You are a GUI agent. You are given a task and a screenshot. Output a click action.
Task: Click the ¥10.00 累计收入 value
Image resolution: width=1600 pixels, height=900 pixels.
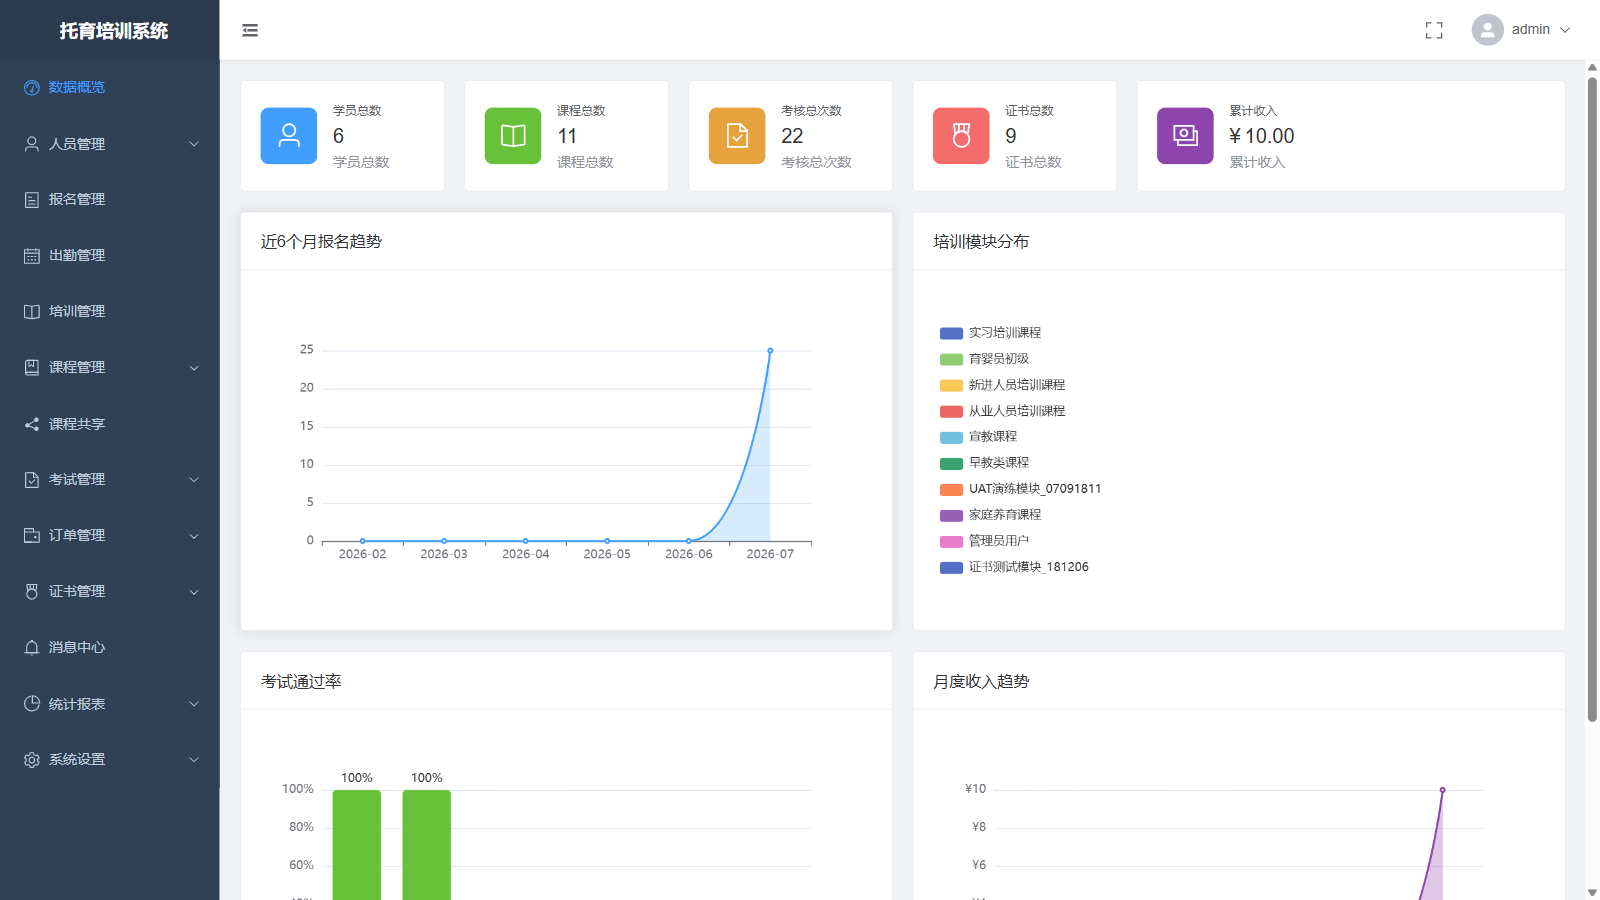[1262, 136]
